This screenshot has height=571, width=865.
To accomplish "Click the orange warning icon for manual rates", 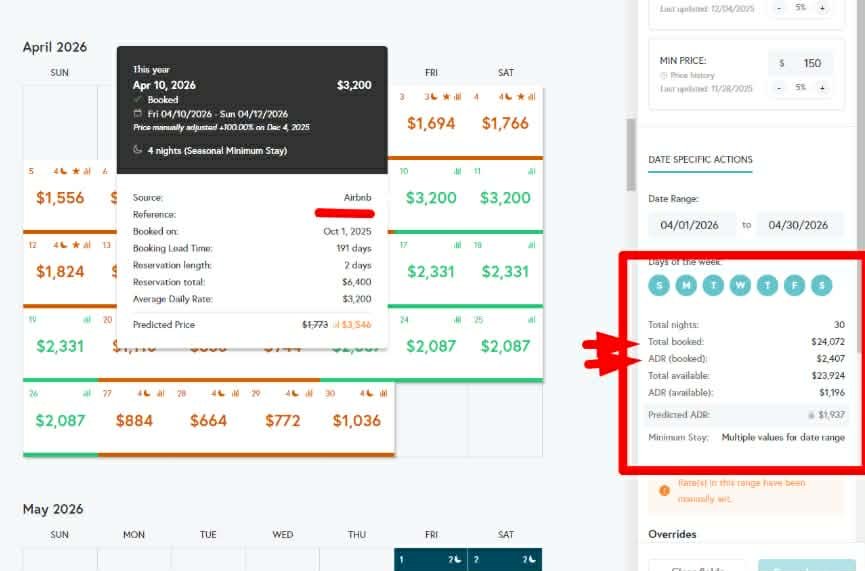I will (664, 489).
